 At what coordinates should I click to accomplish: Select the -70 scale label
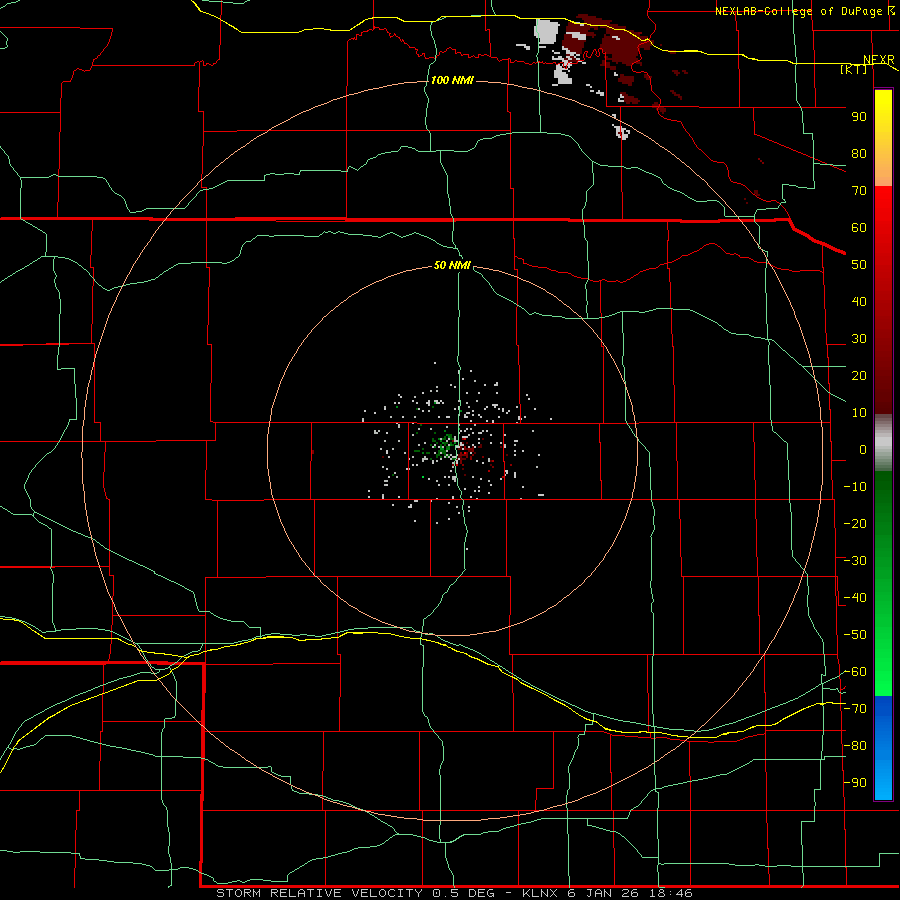coord(855,709)
